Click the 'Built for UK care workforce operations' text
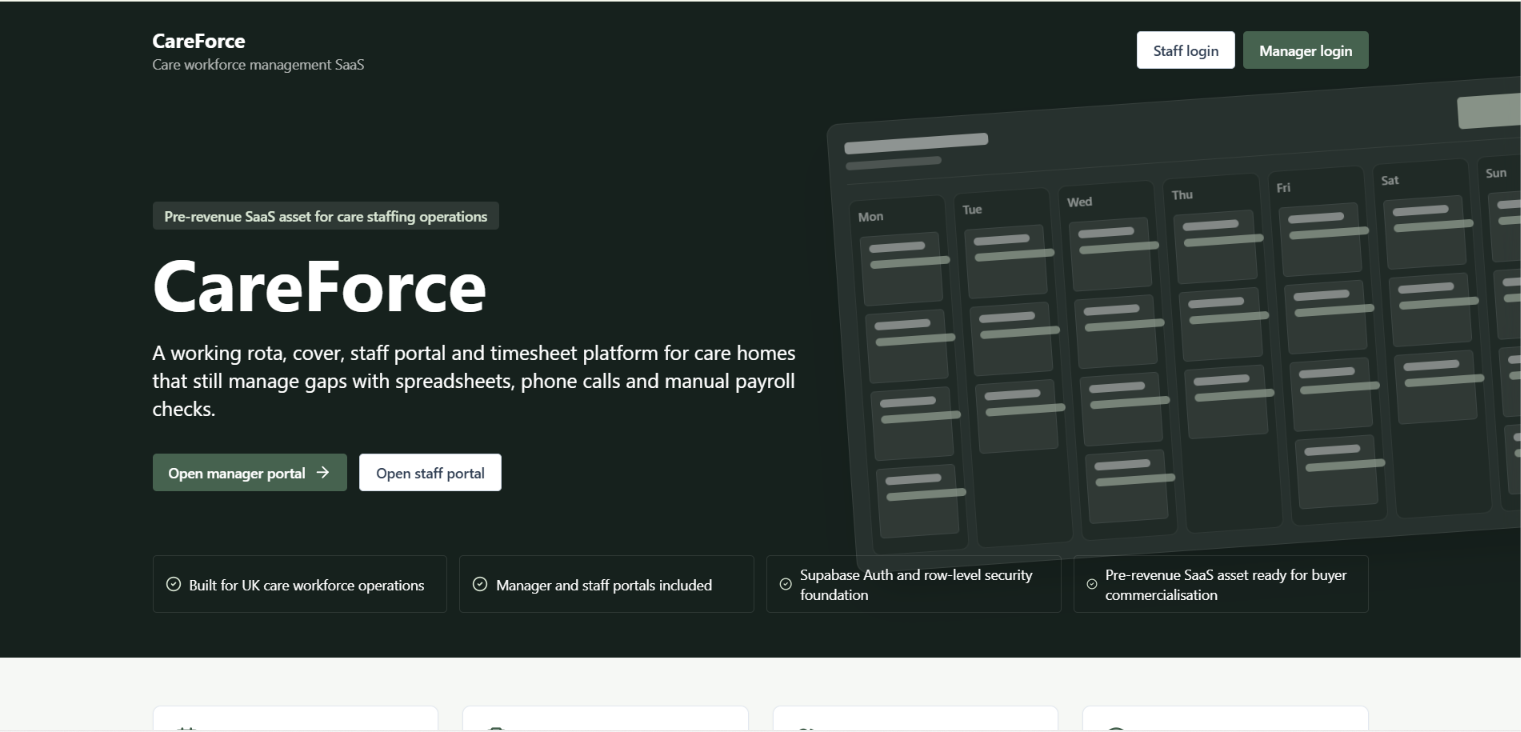 (x=307, y=585)
